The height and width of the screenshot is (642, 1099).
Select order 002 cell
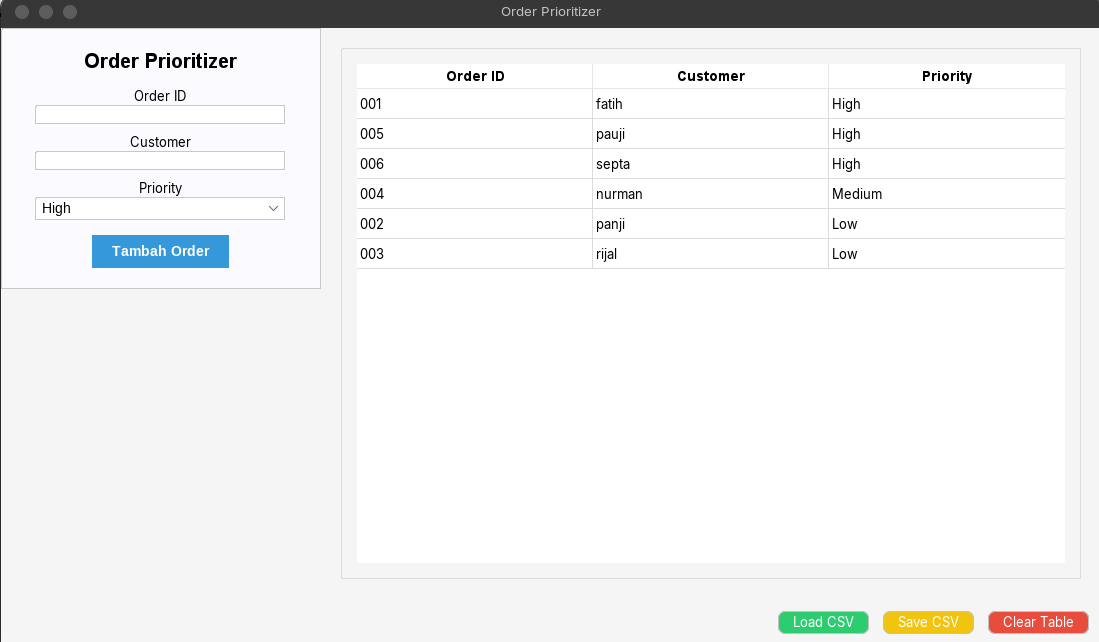pyautogui.click(x=475, y=224)
